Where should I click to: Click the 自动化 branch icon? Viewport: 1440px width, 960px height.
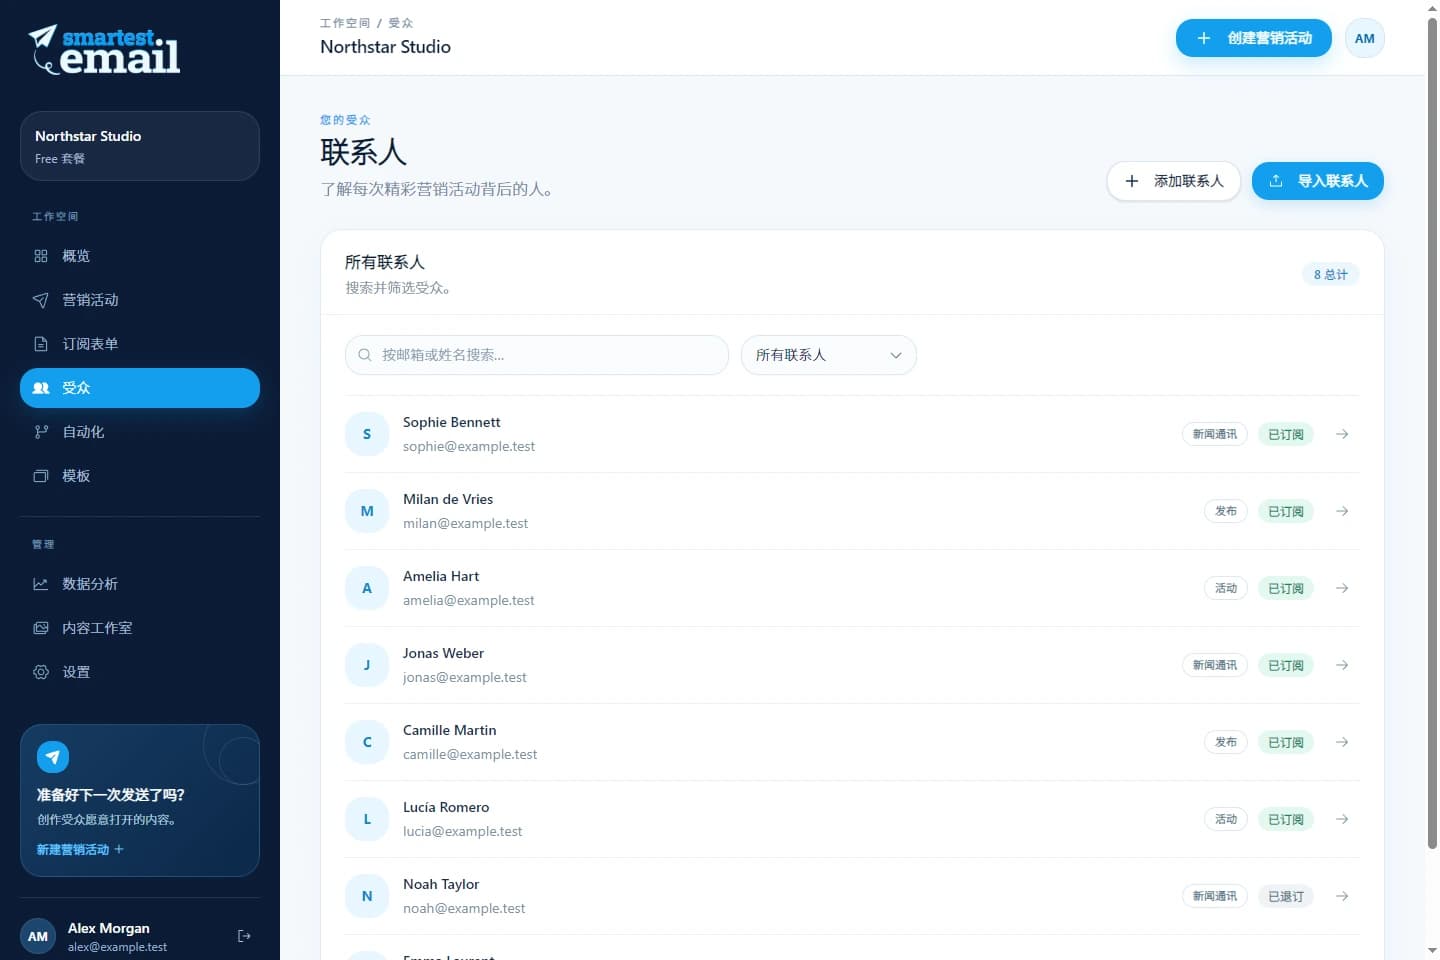point(41,432)
